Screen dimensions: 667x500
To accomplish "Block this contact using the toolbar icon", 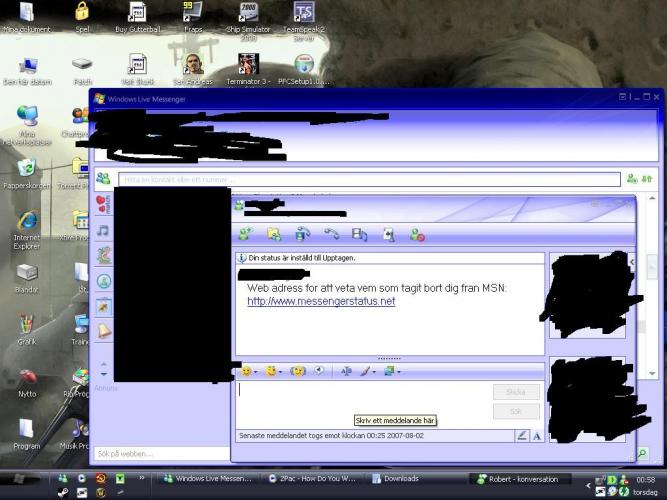I will (417, 235).
